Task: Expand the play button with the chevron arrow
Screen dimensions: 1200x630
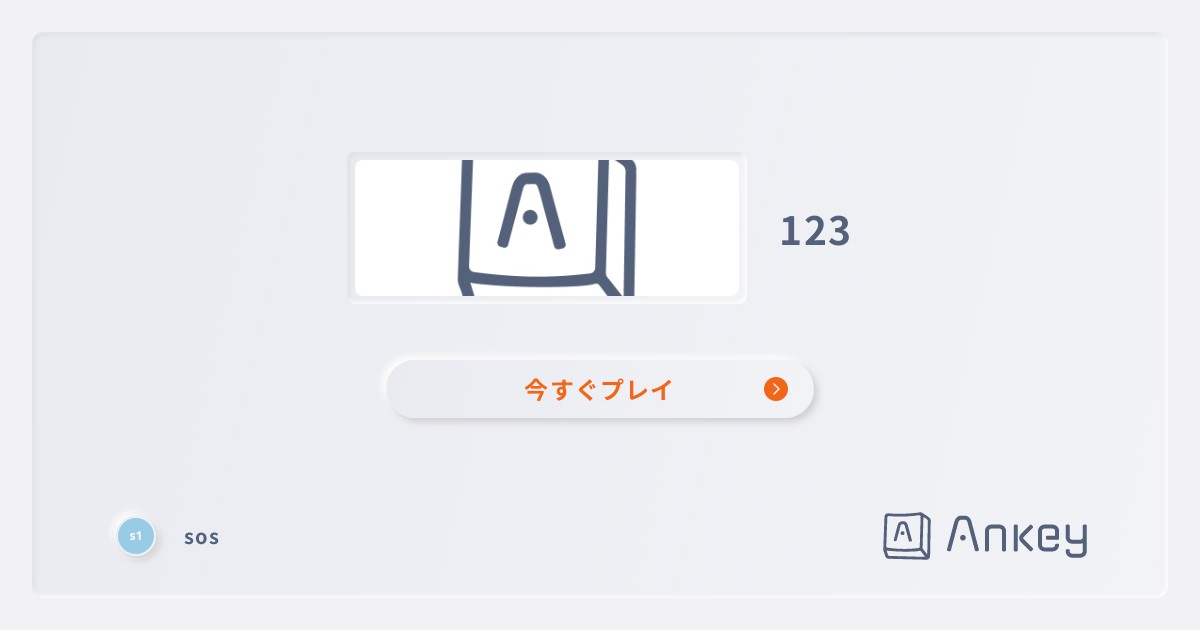Action: pos(598,389)
